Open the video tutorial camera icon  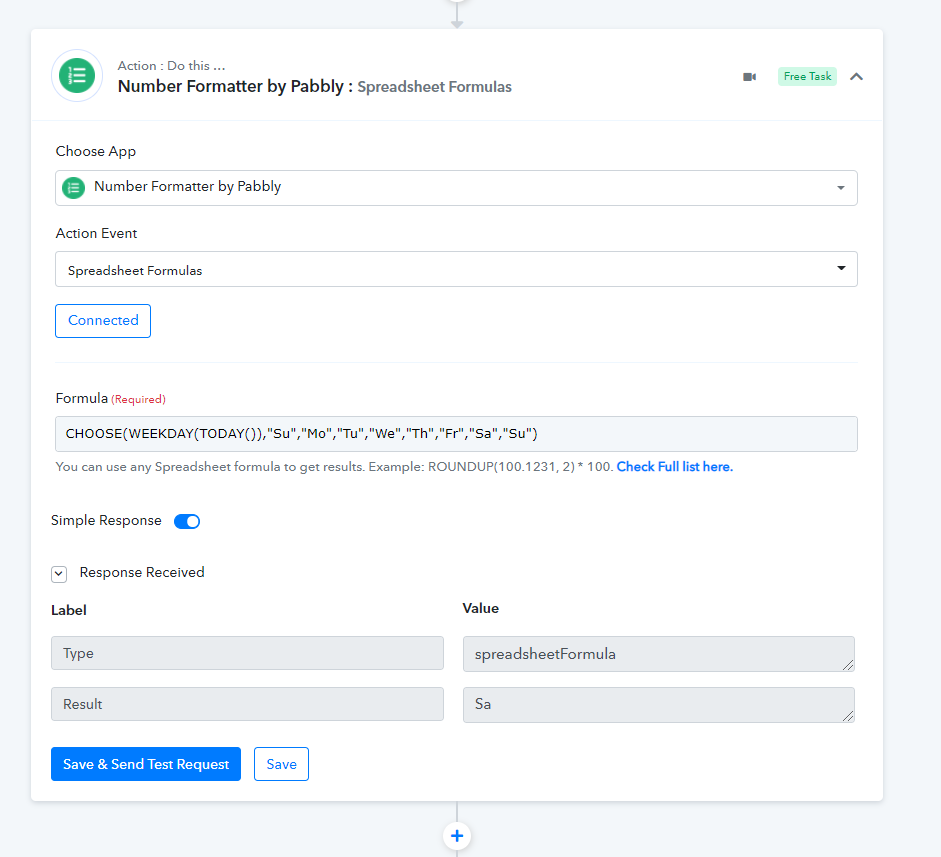click(750, 77)
